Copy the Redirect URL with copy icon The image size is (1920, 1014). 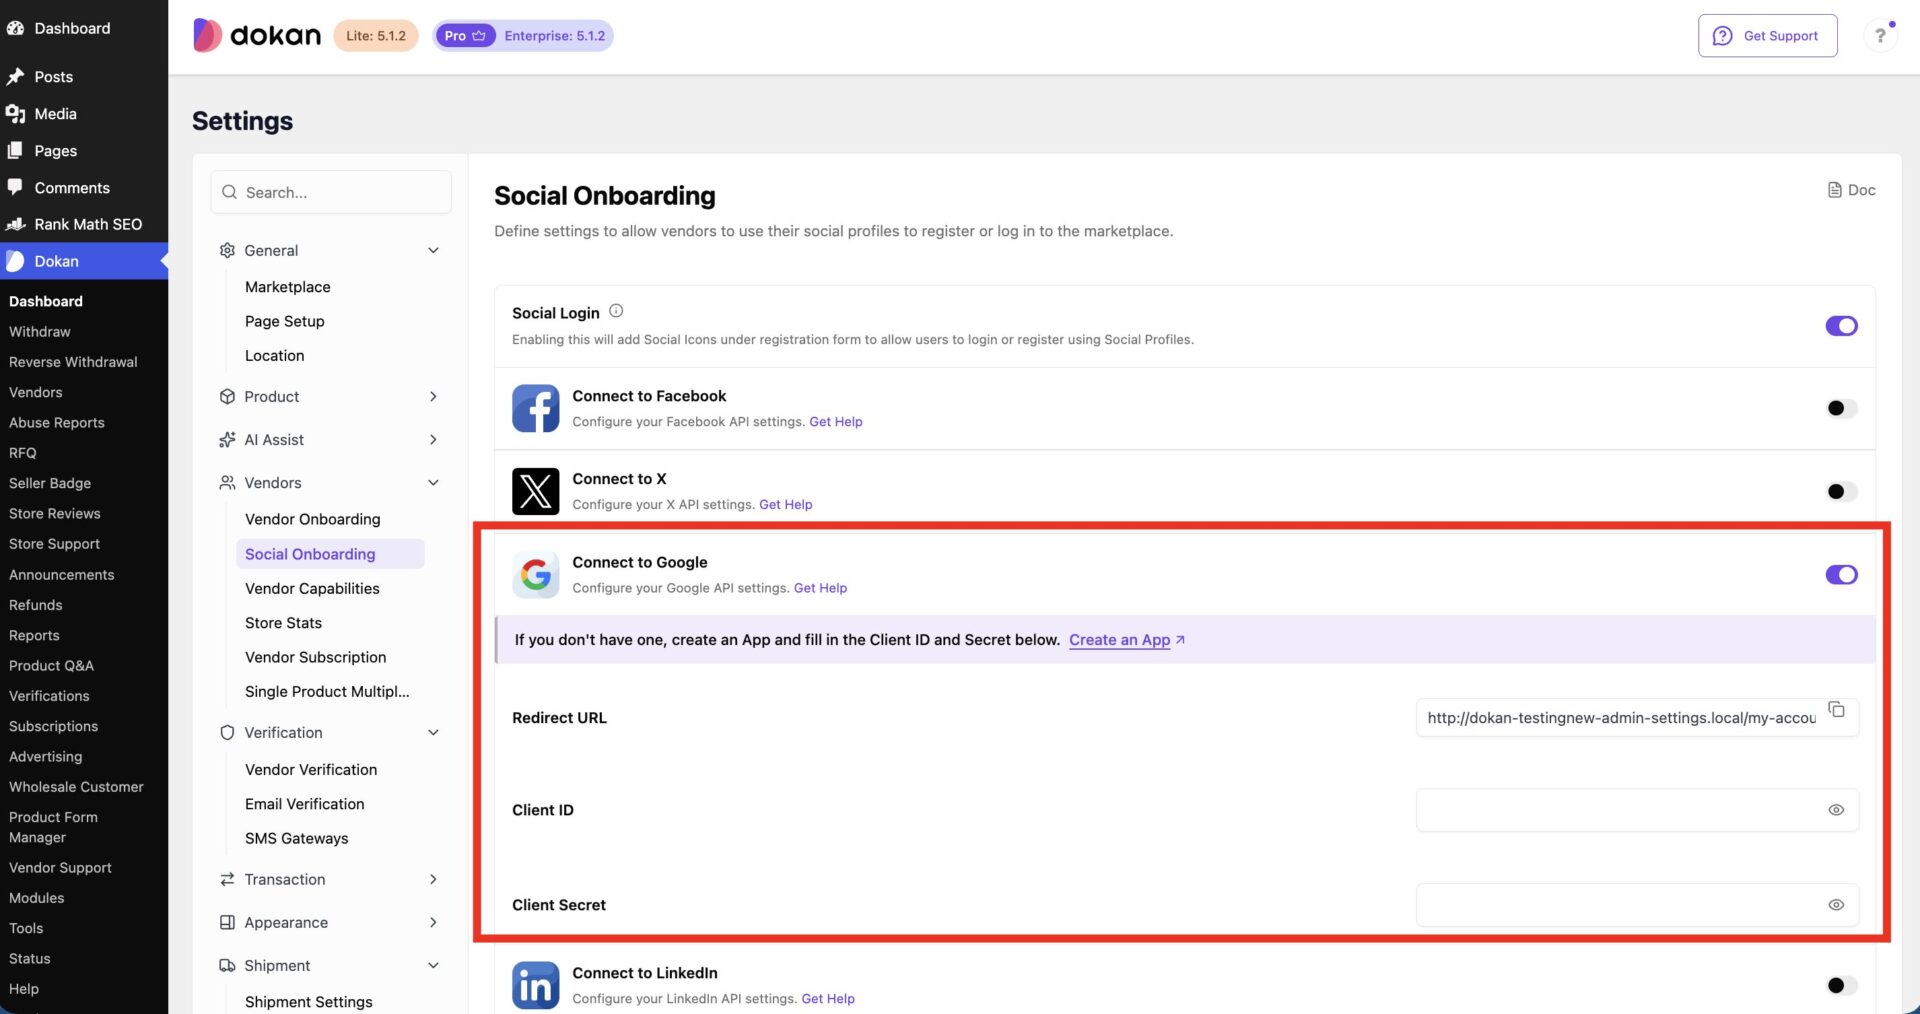[1836, 709]
